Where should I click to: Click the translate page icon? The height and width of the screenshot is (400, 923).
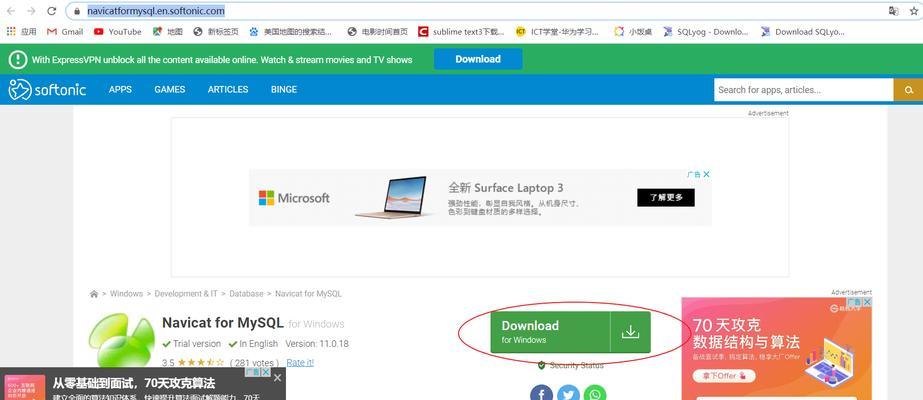tap(894, 11)
